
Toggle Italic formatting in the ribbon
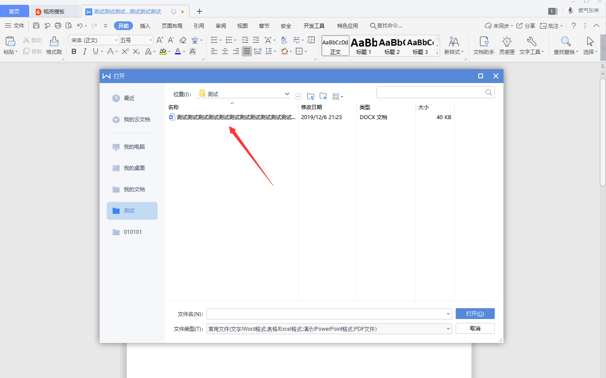click(x=84, y=51)
